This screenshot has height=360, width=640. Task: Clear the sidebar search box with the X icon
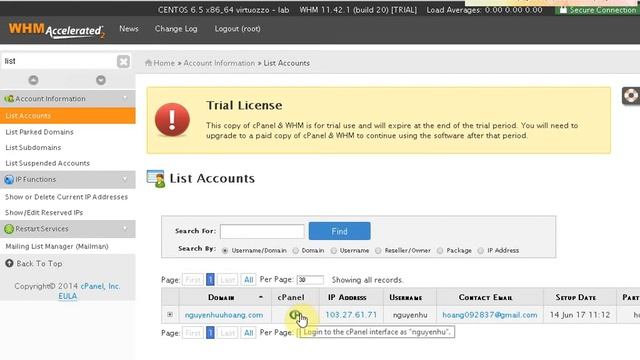point(123,61)
